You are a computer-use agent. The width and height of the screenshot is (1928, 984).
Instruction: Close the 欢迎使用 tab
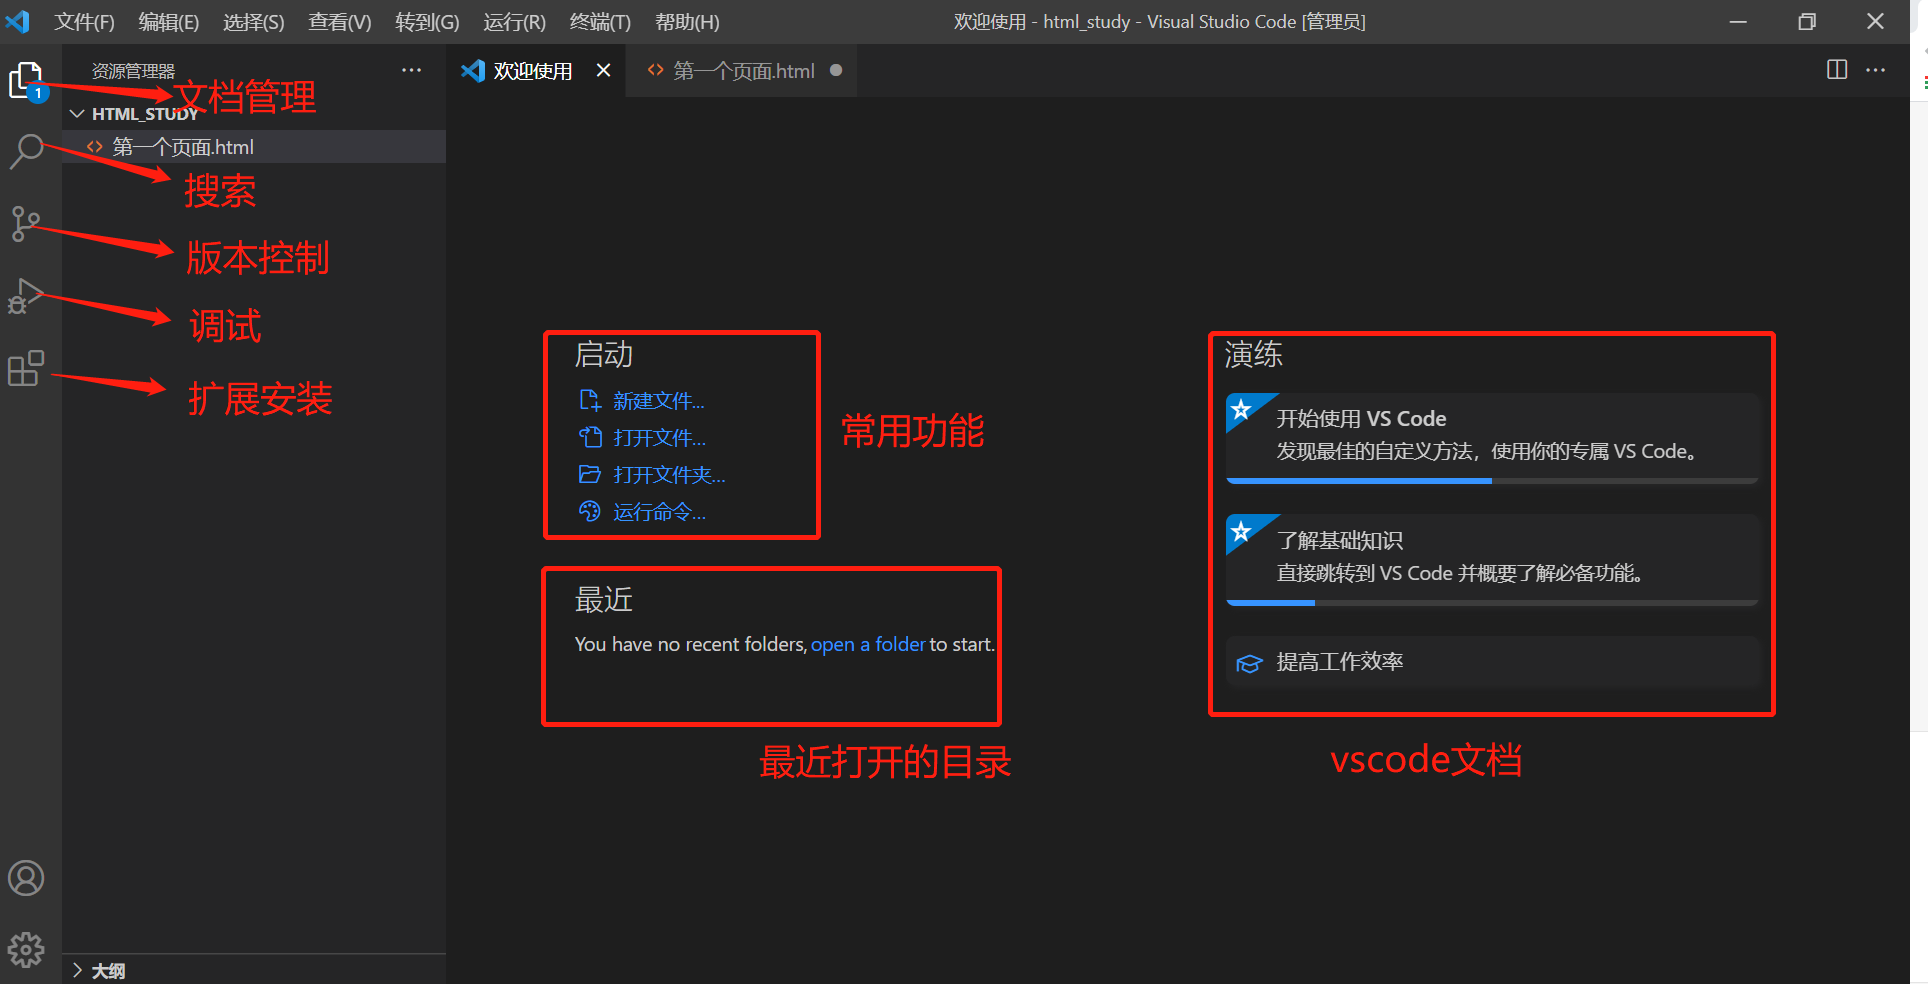coord(603,70)
